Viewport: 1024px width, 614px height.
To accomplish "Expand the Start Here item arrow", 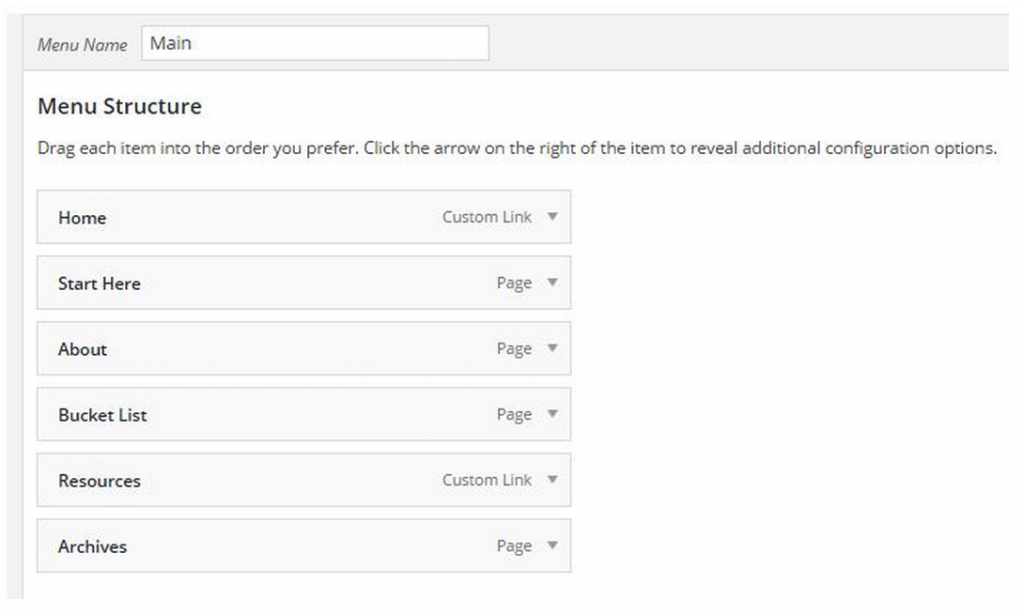I will [552, 282].
